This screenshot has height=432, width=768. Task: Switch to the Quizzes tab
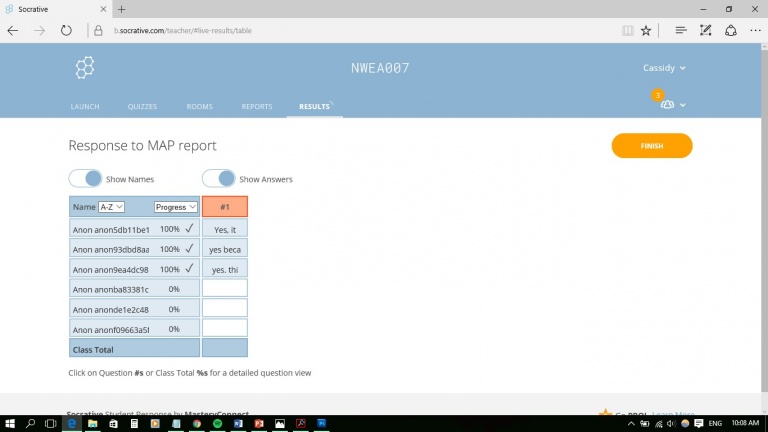pos(142,106)
